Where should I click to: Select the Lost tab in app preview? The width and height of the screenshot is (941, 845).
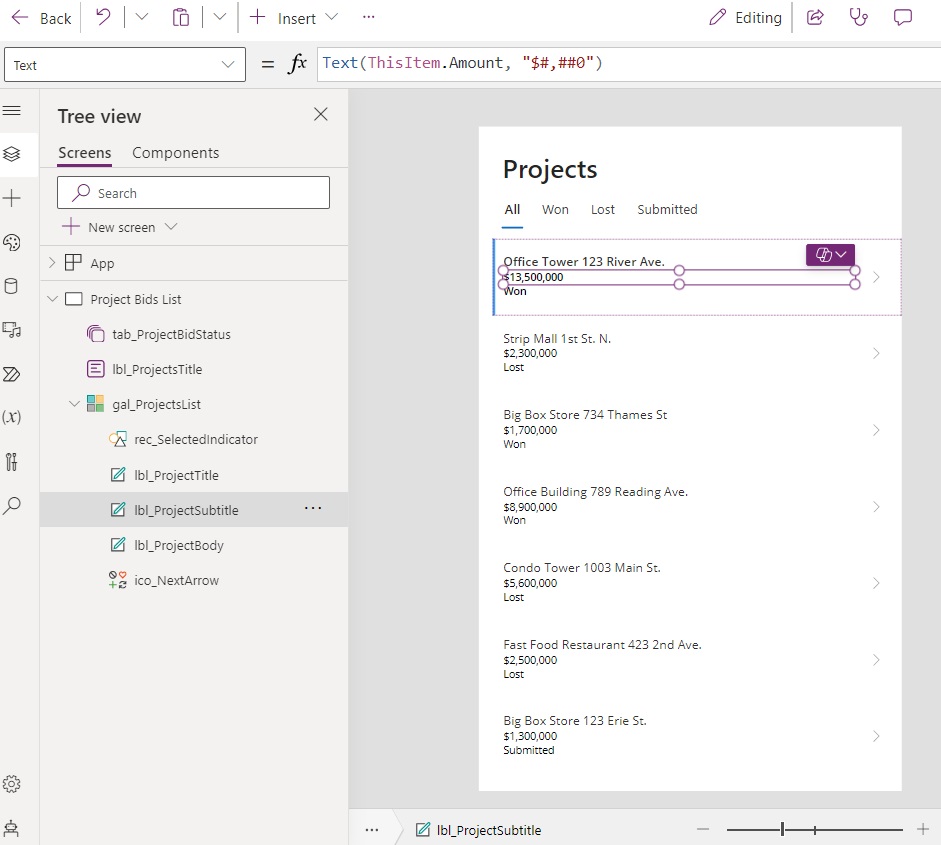click(603, 209)
